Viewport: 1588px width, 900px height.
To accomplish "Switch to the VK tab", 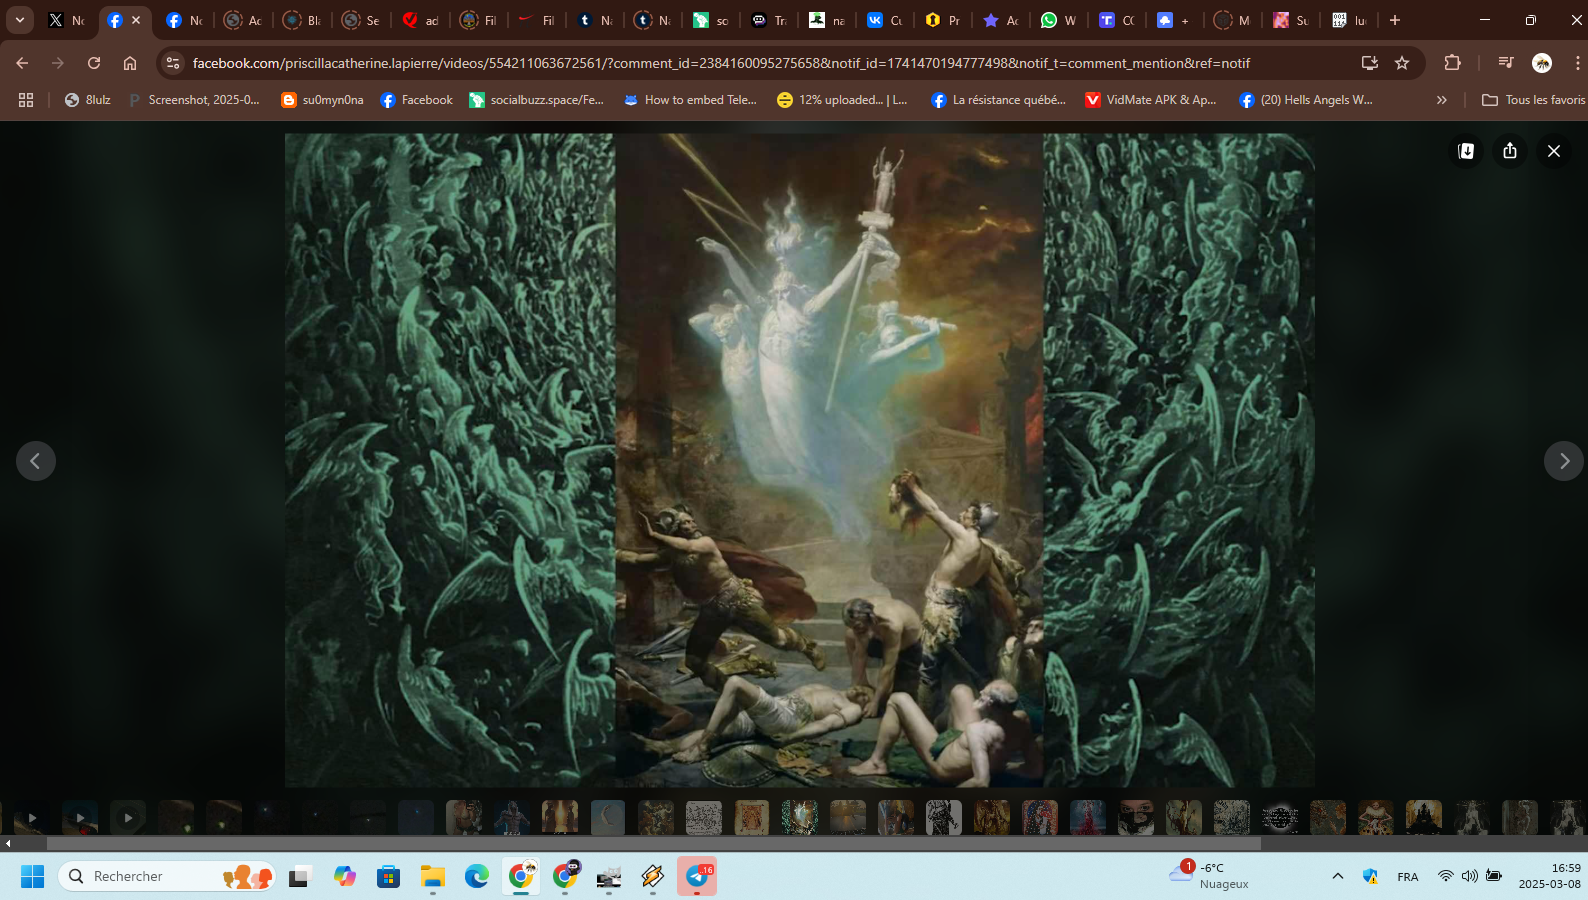I will (885, 20).
